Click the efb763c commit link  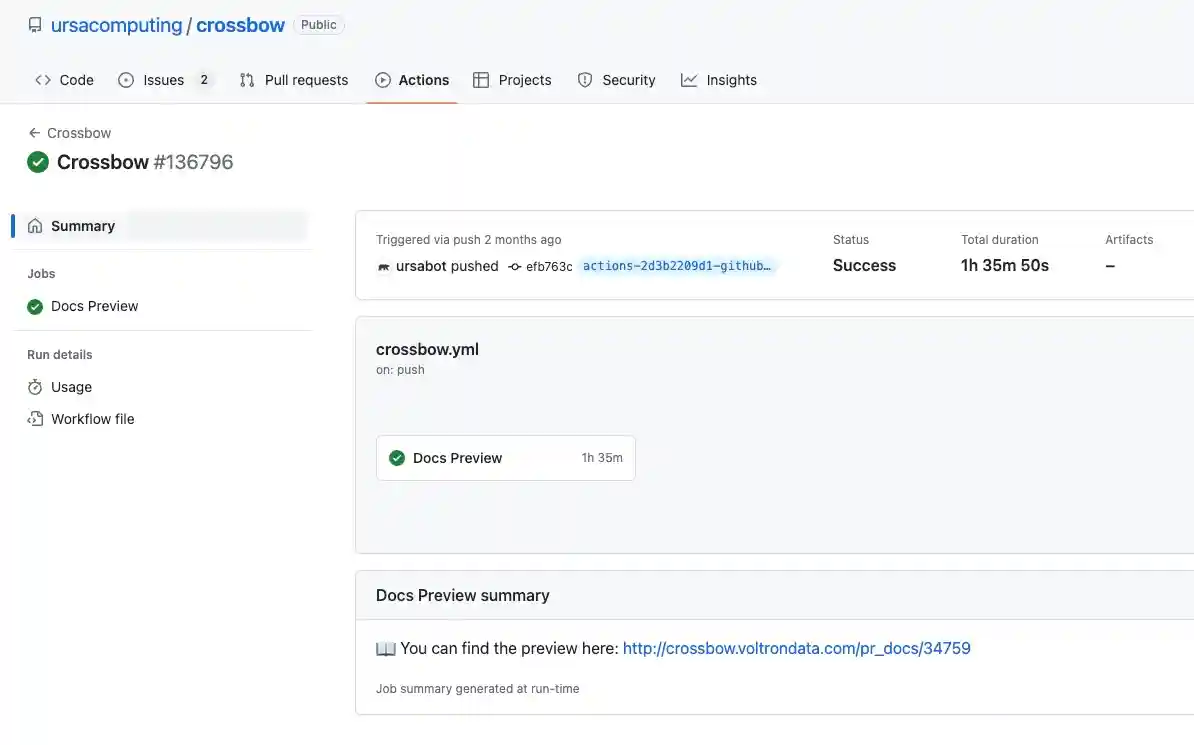click(x=547, y=266)
